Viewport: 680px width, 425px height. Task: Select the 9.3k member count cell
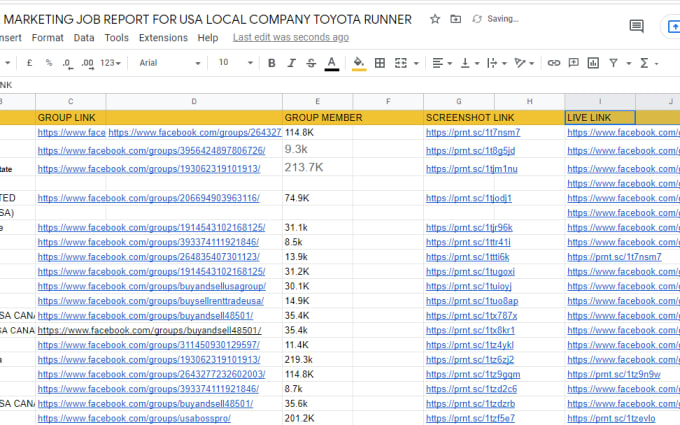[x=317, y=149]
